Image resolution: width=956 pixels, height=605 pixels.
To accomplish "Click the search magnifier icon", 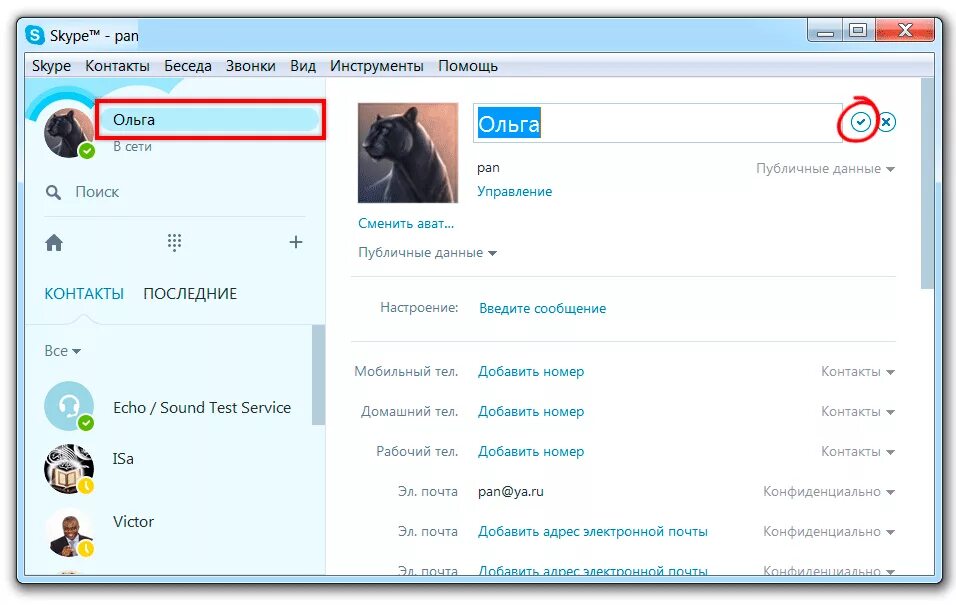I will click(53, 193).
